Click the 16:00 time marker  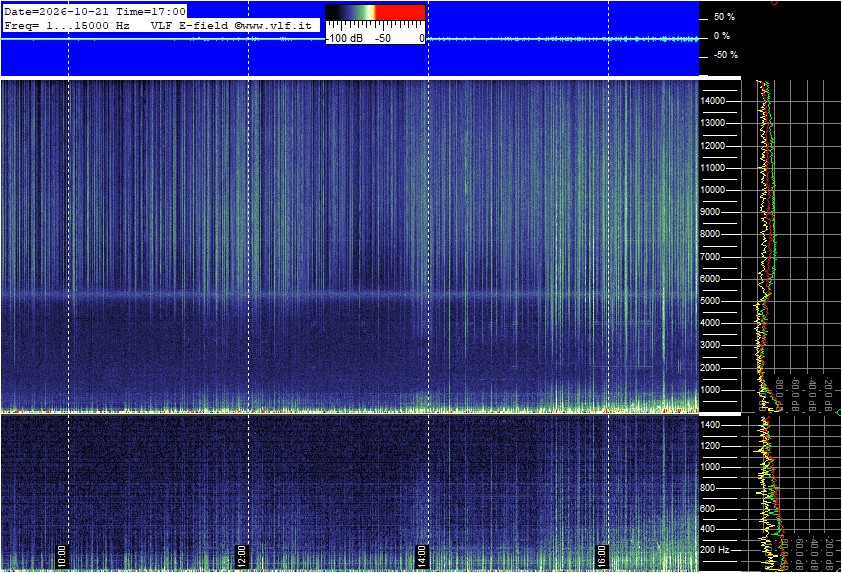pos(601,556)
